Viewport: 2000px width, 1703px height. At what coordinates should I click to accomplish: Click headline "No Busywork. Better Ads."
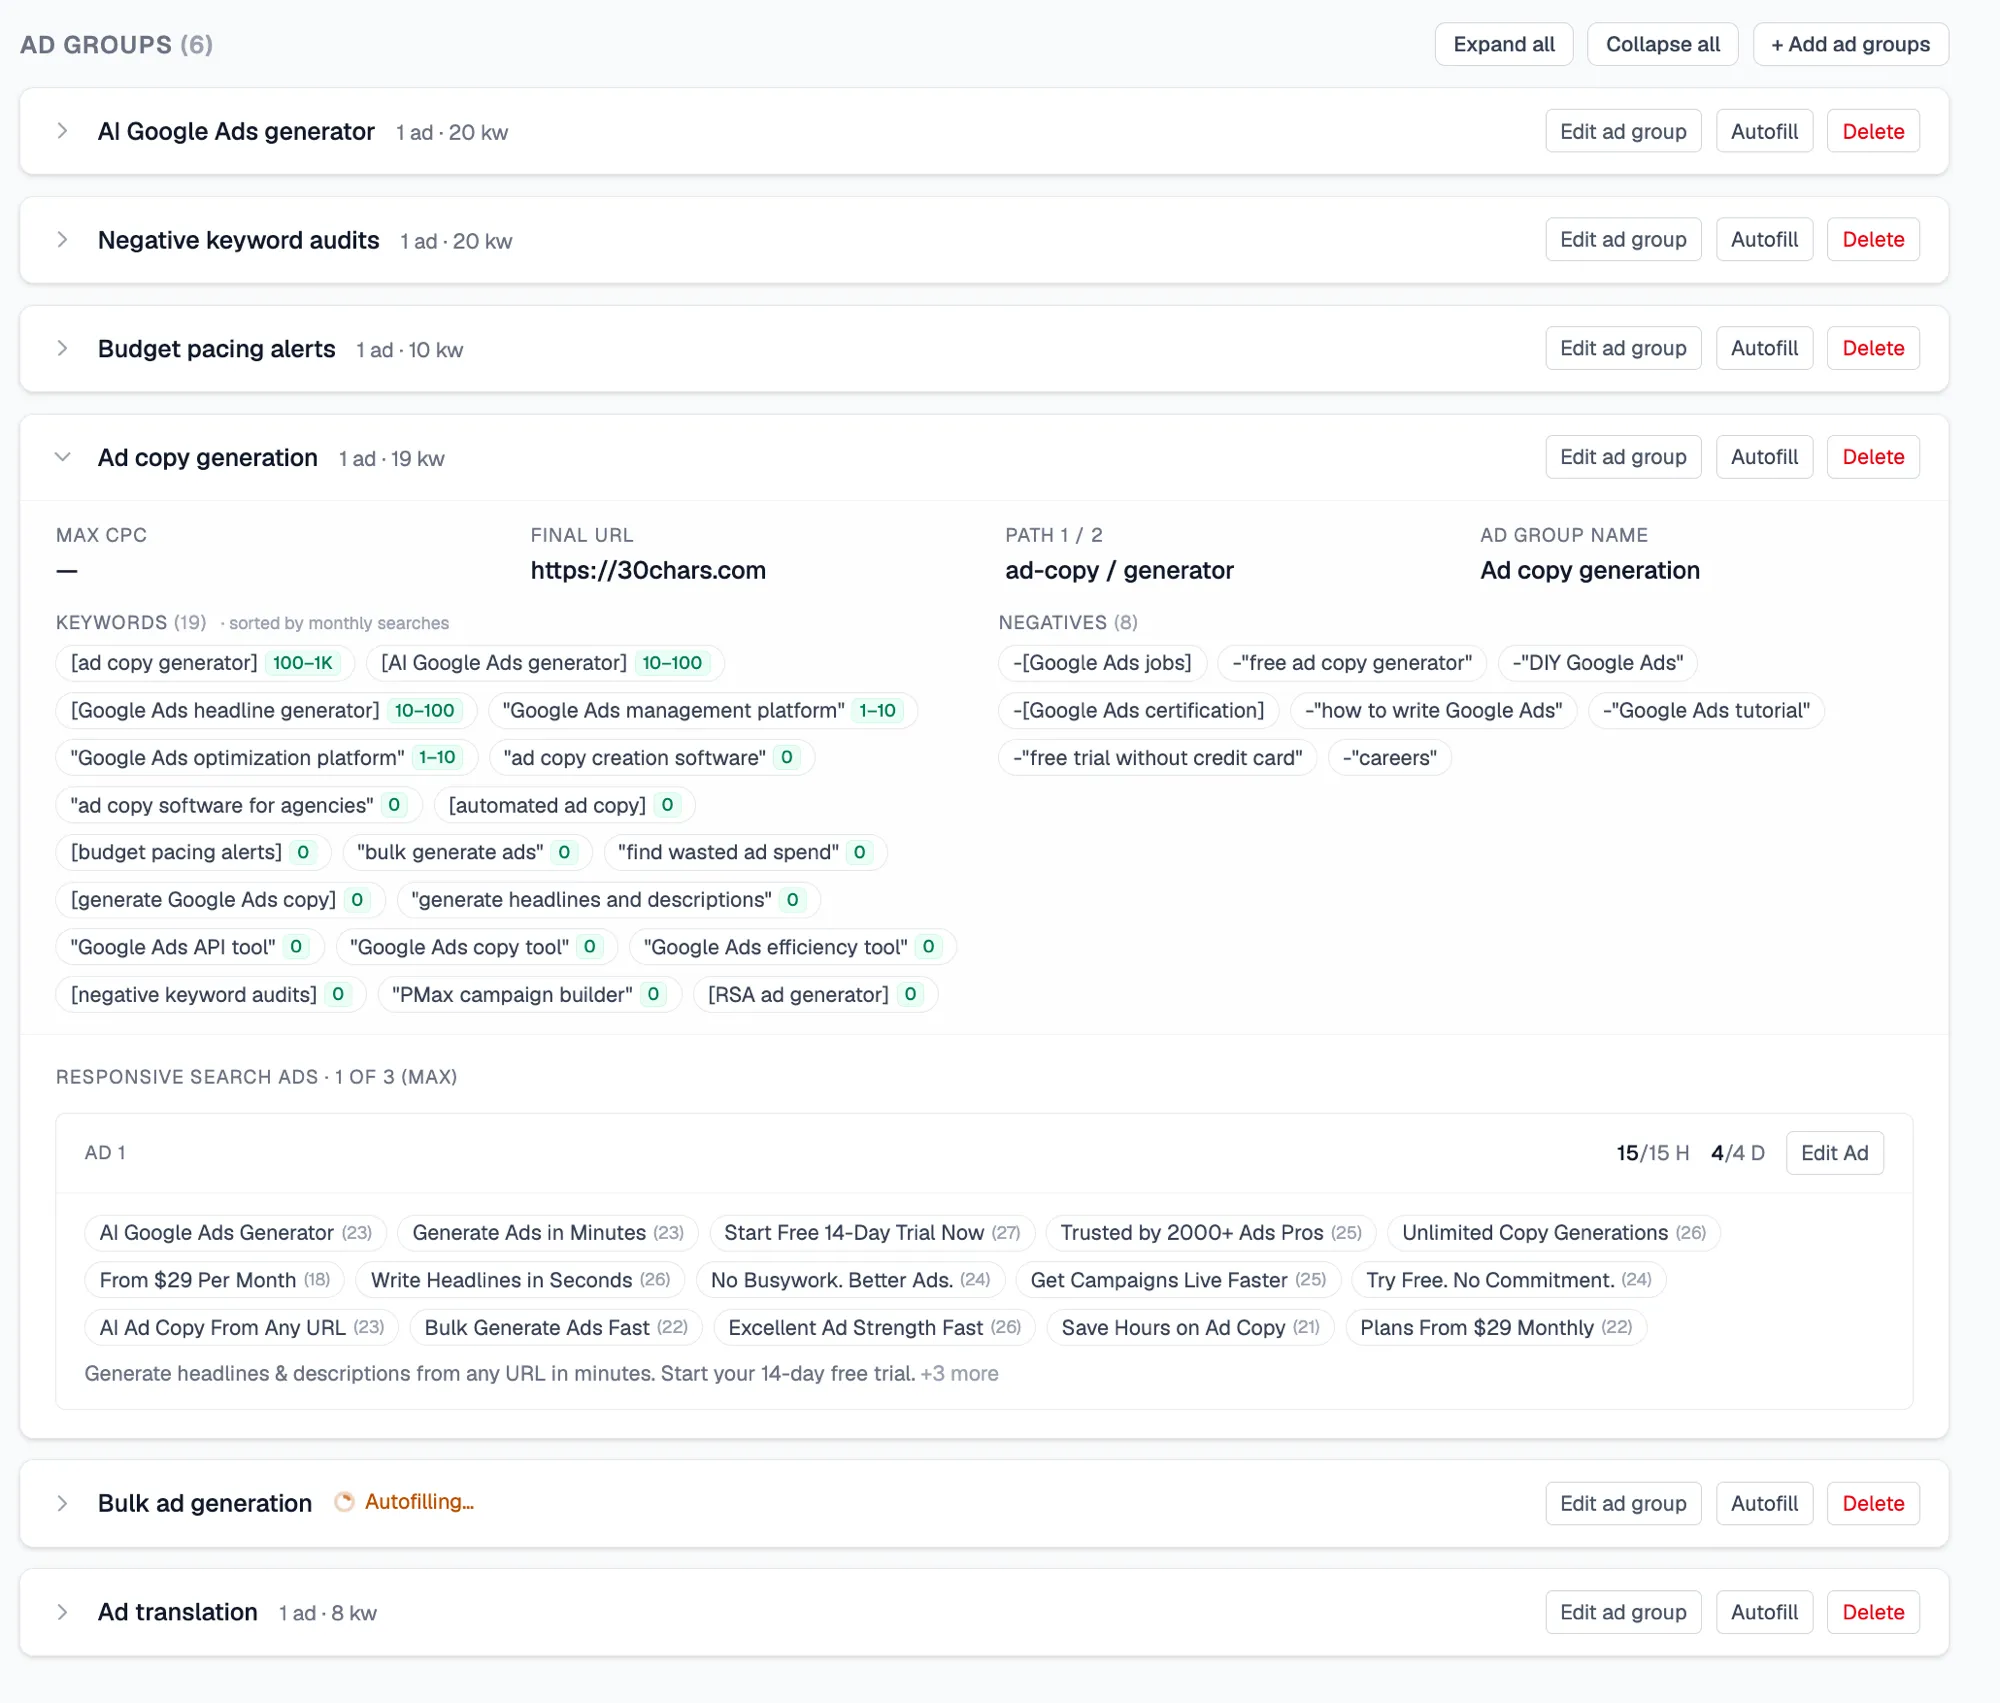850,1280
